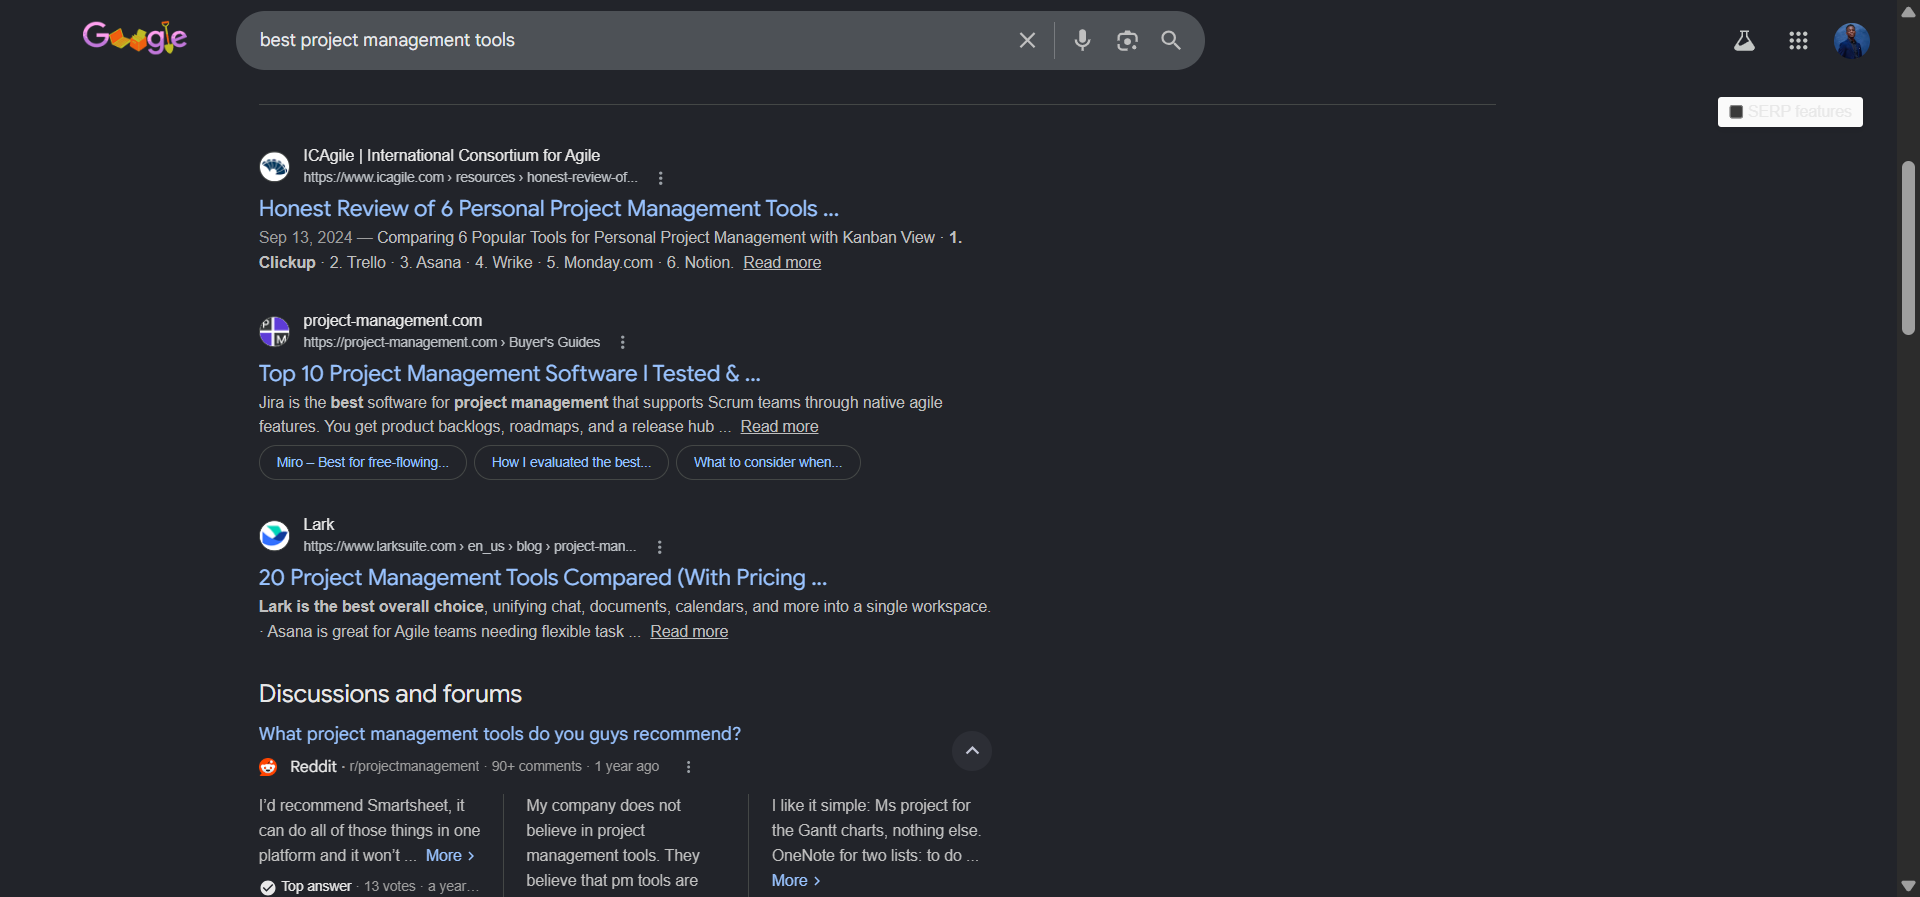The width and height of the screenshot is (1920, 897).
Task: Click Read more on the Jira snippet
Action: click(x=779, y=426)
